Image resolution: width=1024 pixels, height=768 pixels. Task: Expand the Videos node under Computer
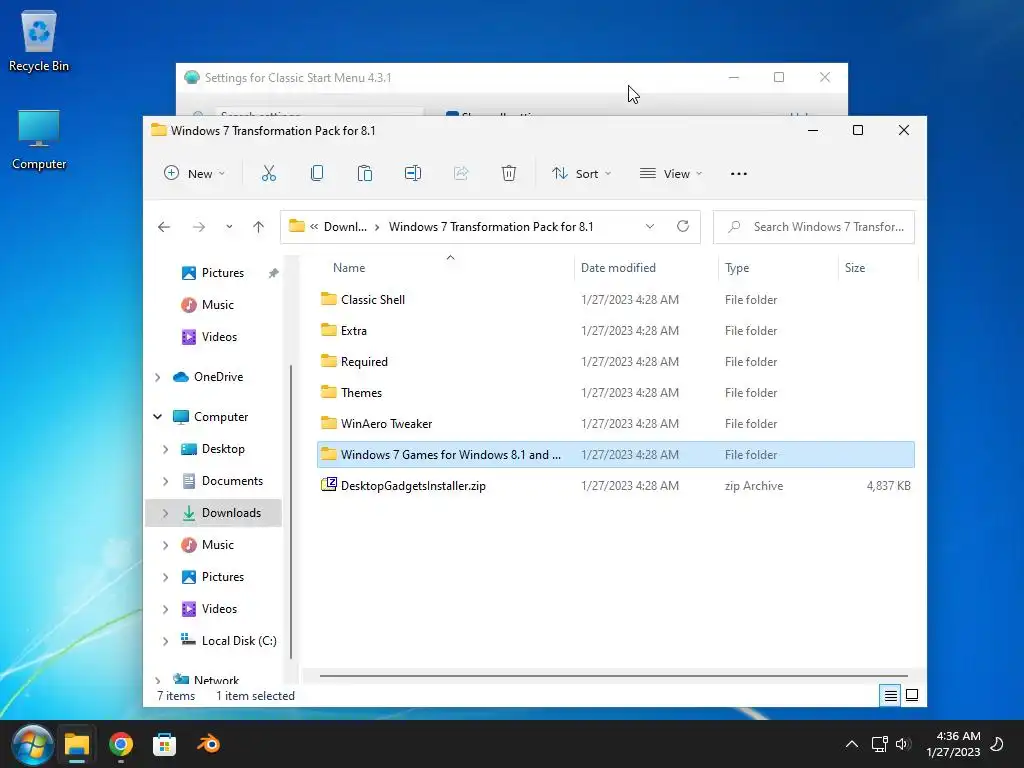click(165, 609)
